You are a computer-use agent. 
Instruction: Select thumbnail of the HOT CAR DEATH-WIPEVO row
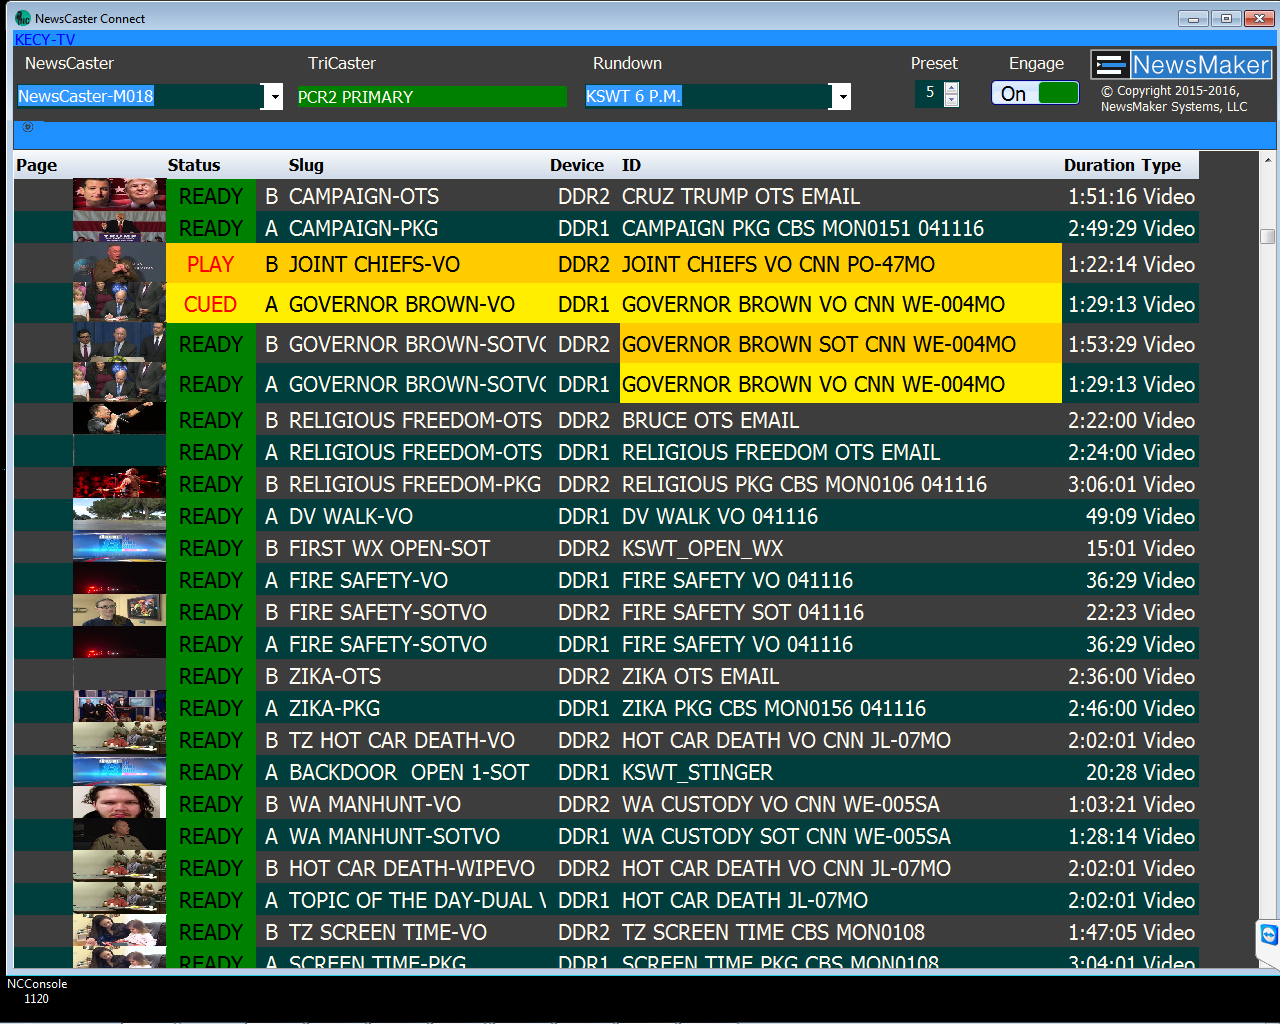[119, 867]
